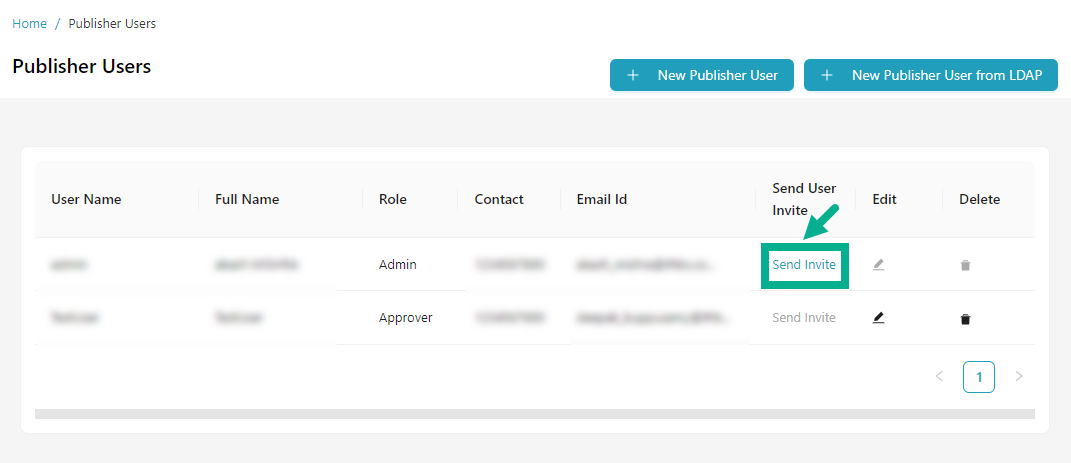Image resolution: width=1071 pixels, height=463 pixels.
Task: Send Invite to the Approver user
Action: coord(804,318)
